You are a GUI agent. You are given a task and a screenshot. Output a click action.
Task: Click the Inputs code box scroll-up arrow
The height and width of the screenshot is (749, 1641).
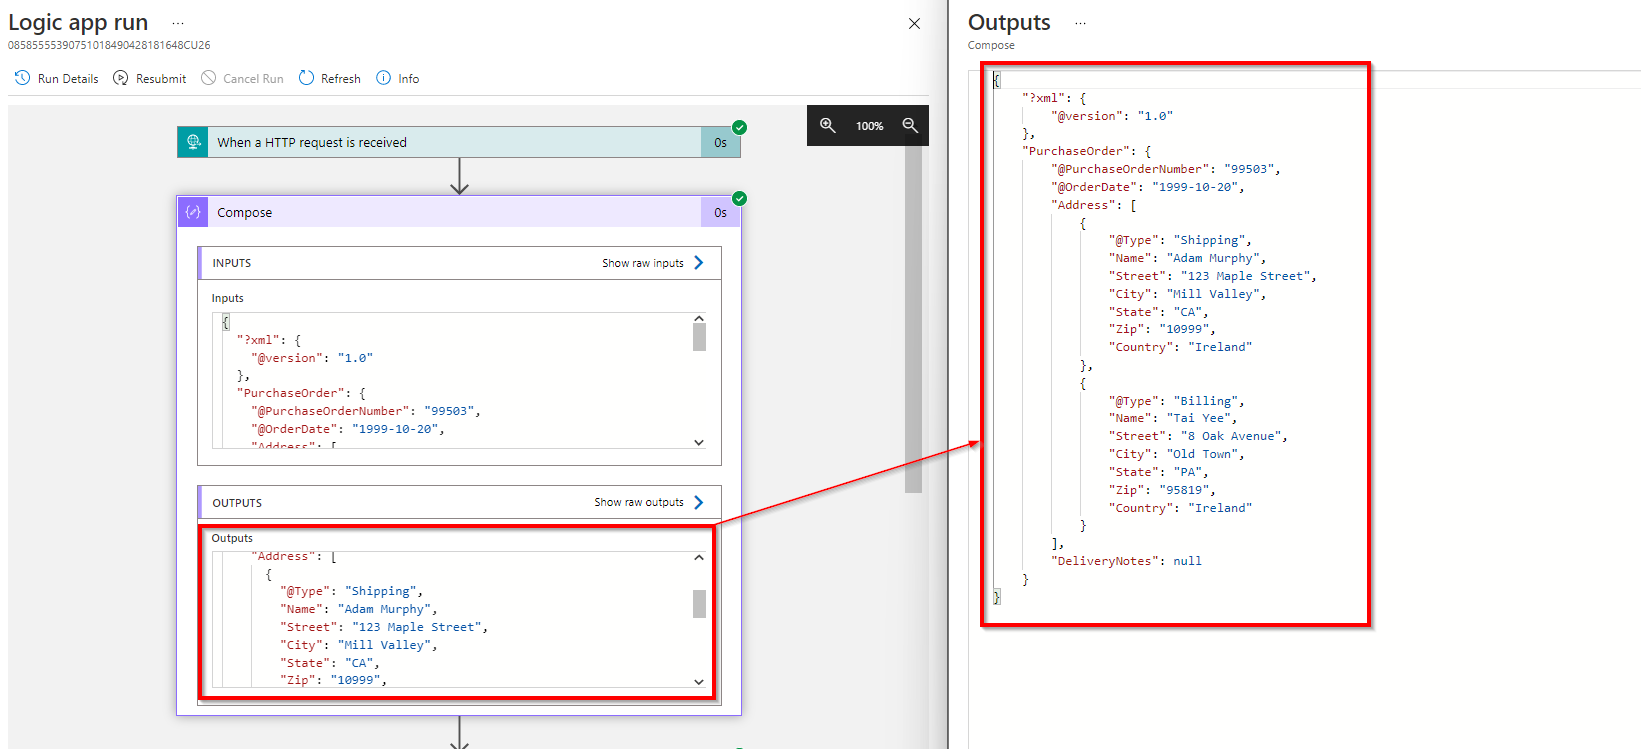(699, 319)
